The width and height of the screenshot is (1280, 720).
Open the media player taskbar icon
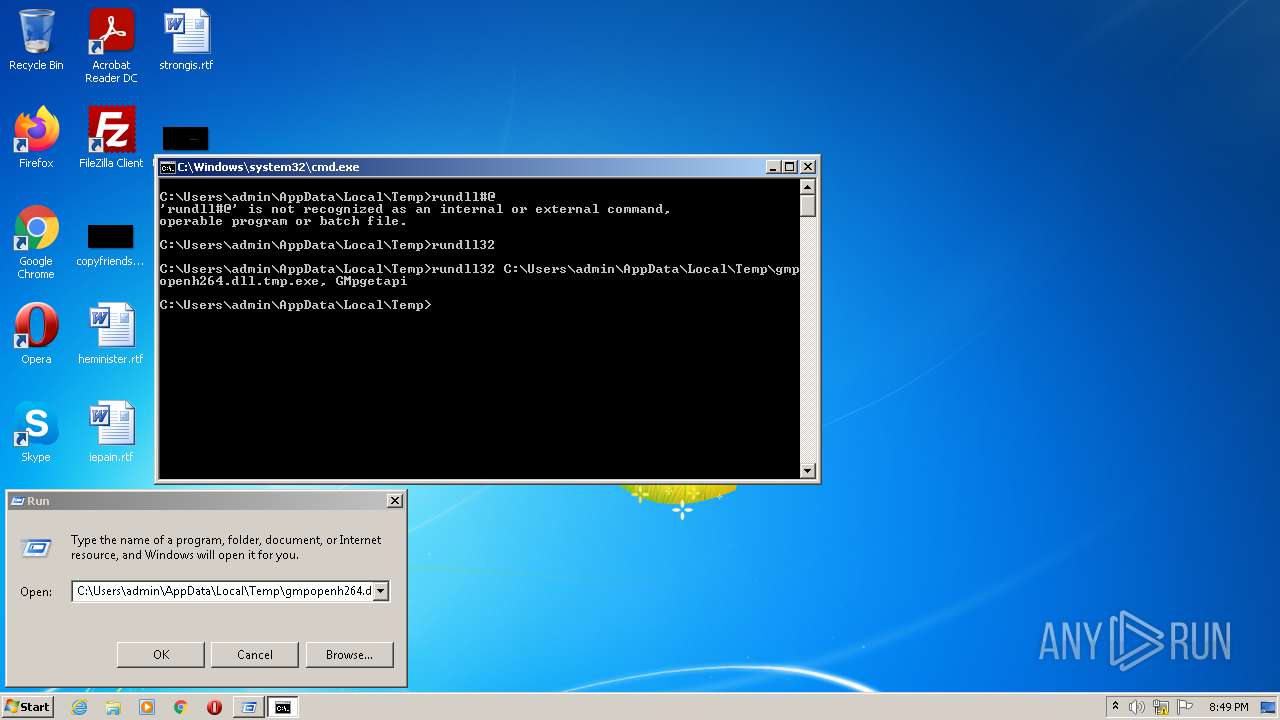point(147,707)
